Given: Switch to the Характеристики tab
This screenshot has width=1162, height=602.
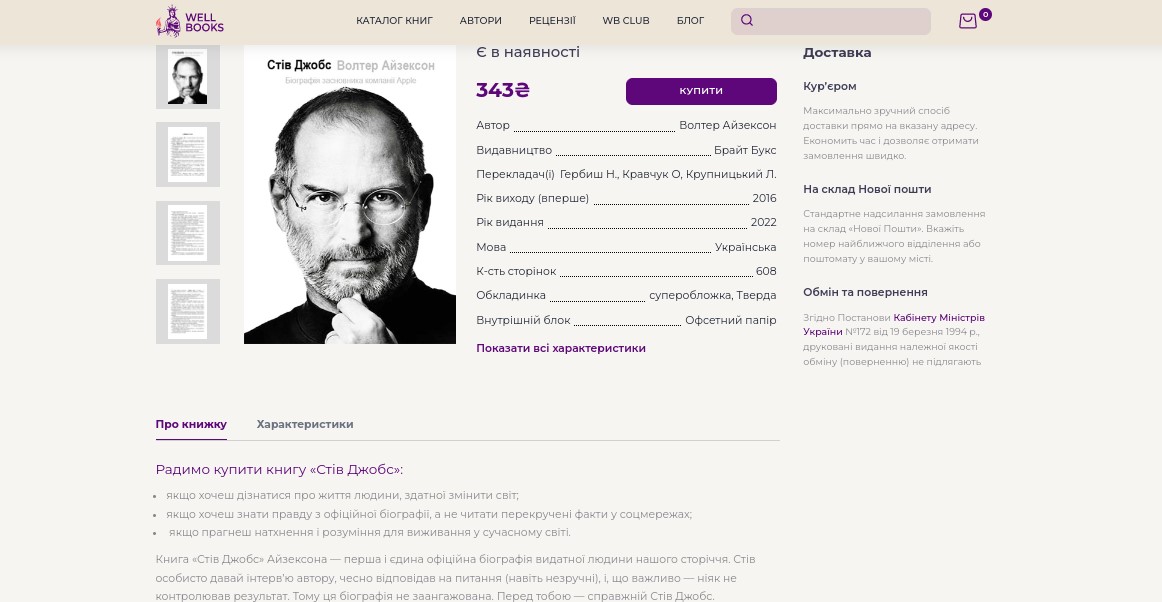Looking at the screenshot, I should (x=305, y=424).
